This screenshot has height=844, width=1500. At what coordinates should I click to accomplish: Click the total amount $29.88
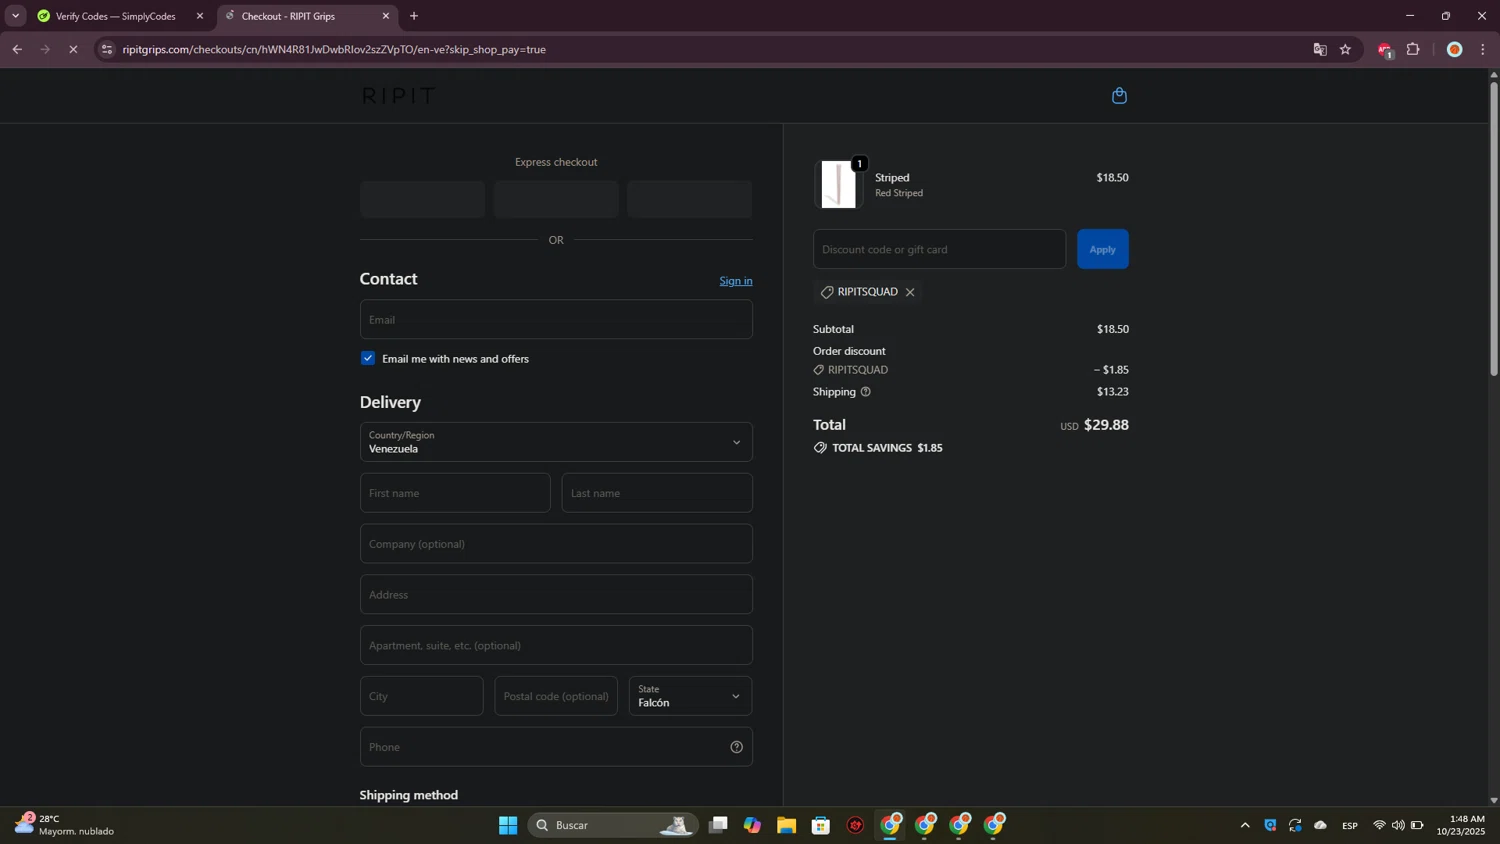click(1106, 425)
